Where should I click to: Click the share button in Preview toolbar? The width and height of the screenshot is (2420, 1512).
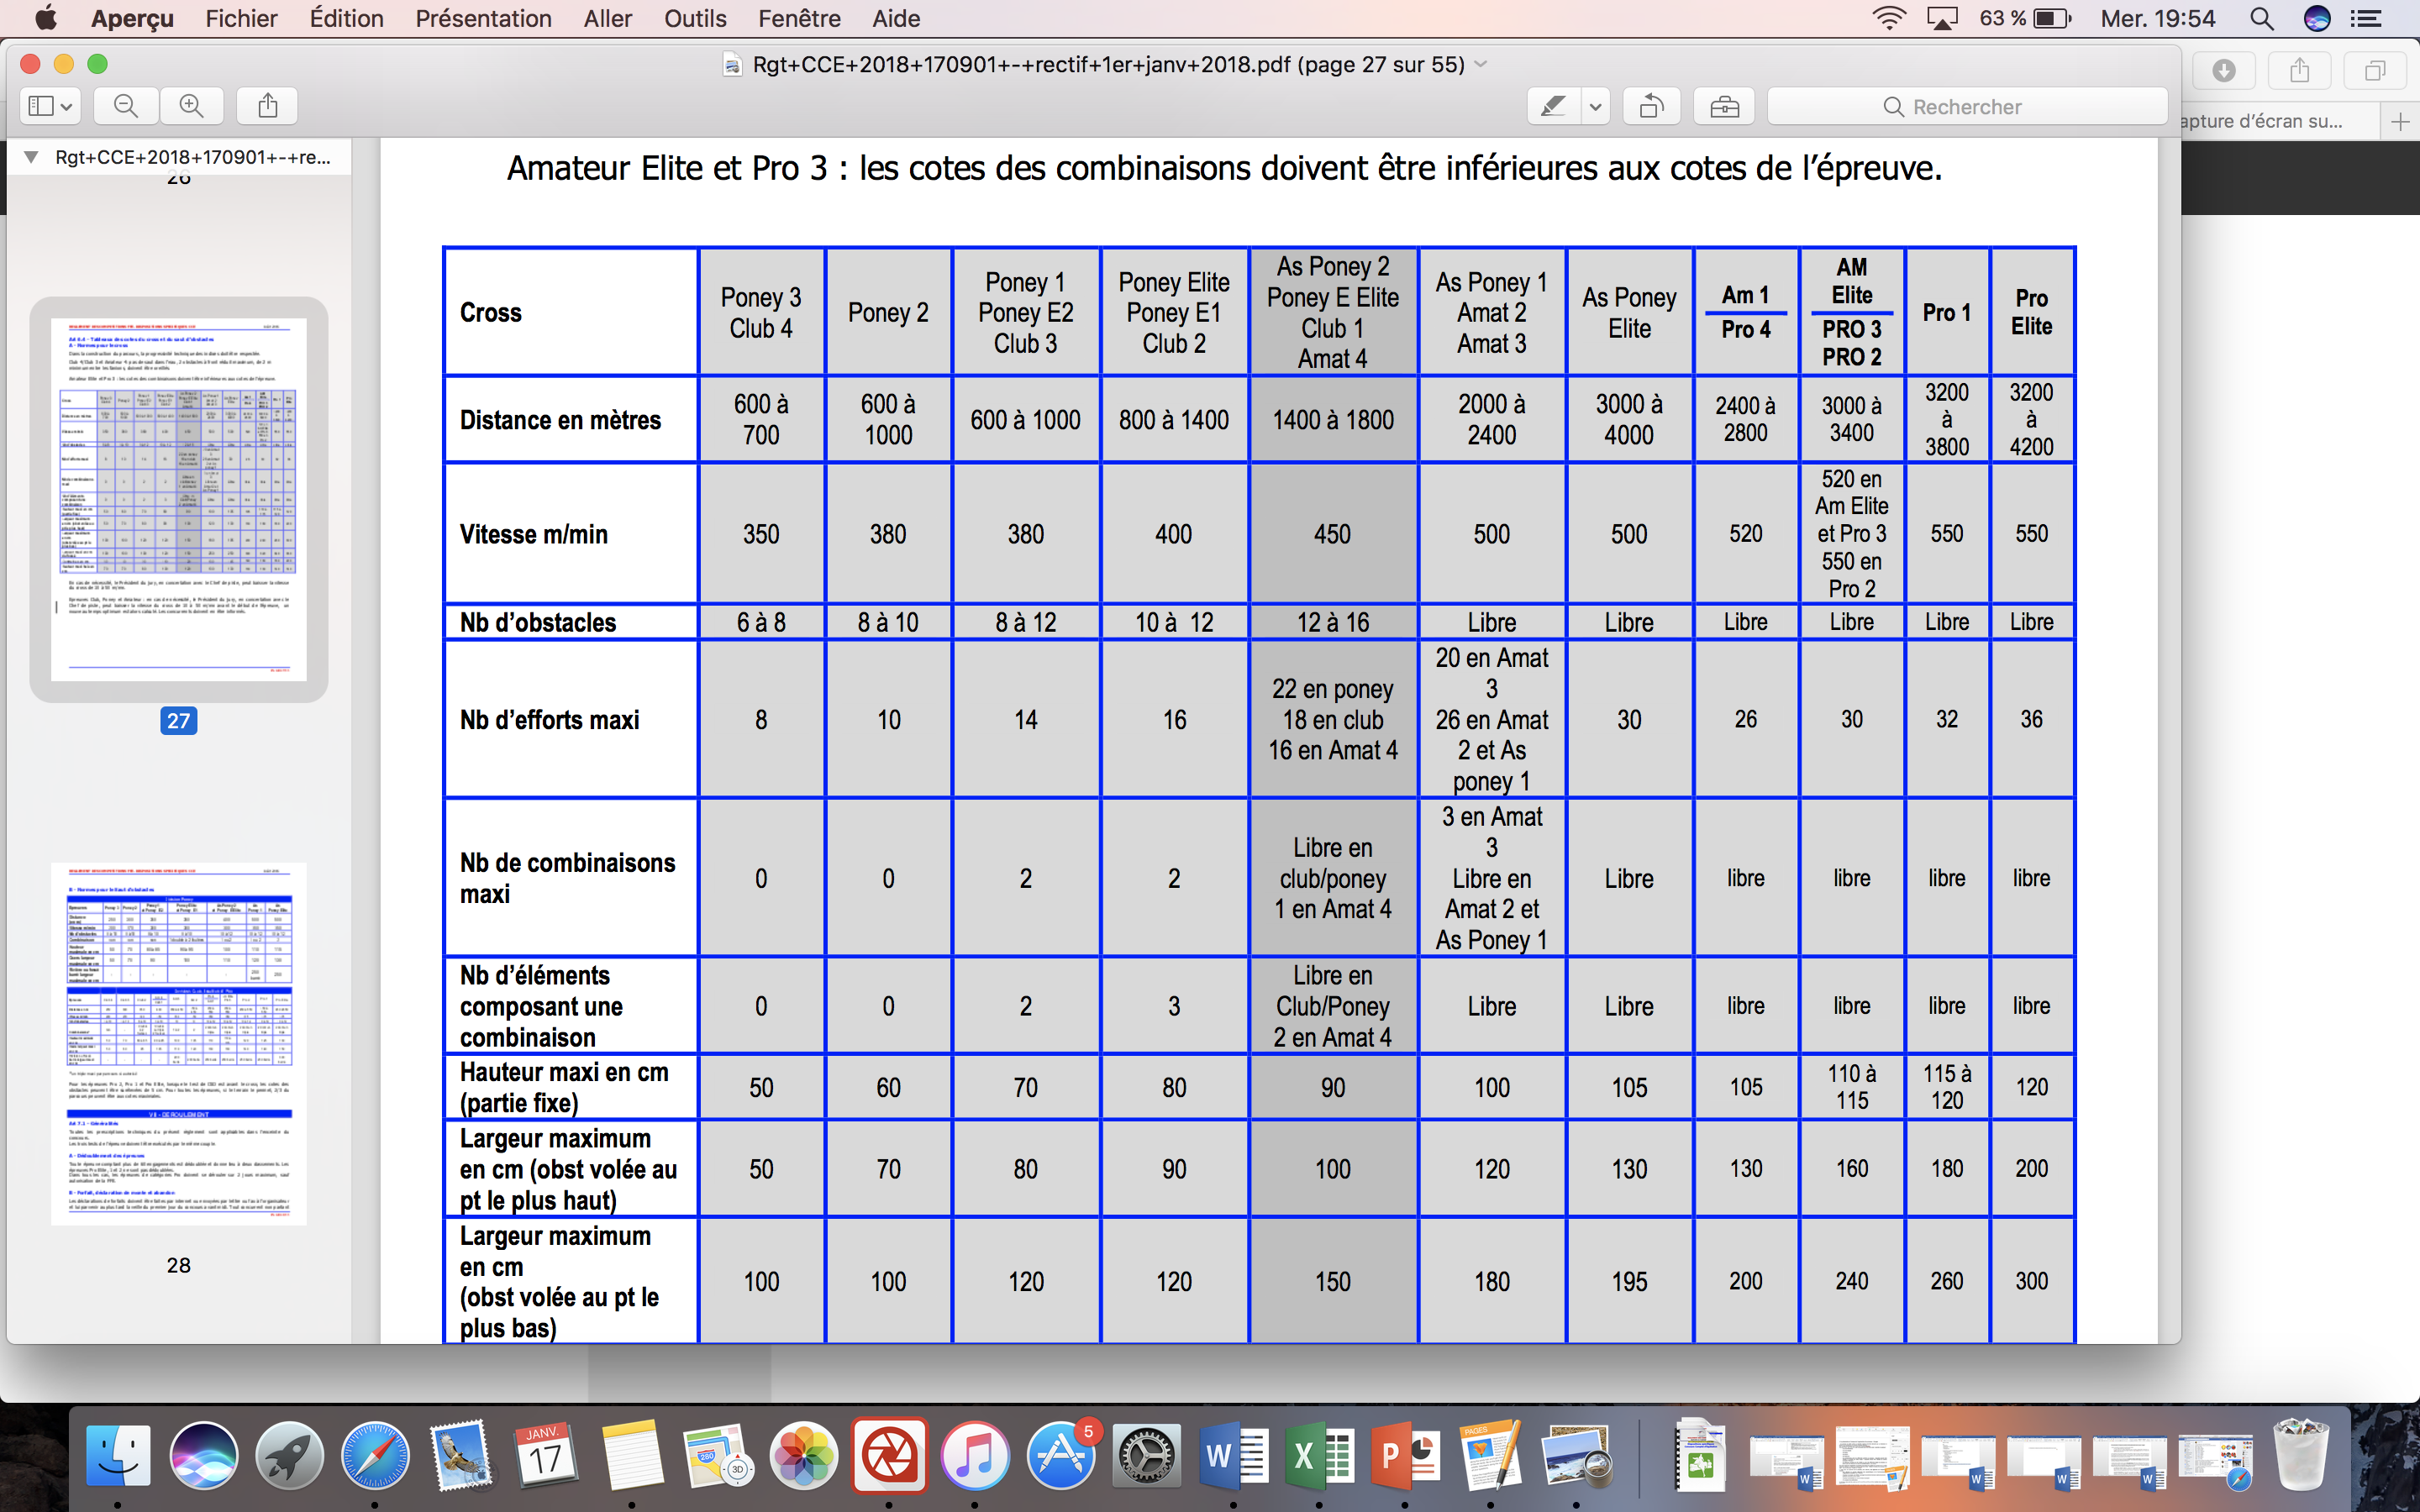pos(267,106)
